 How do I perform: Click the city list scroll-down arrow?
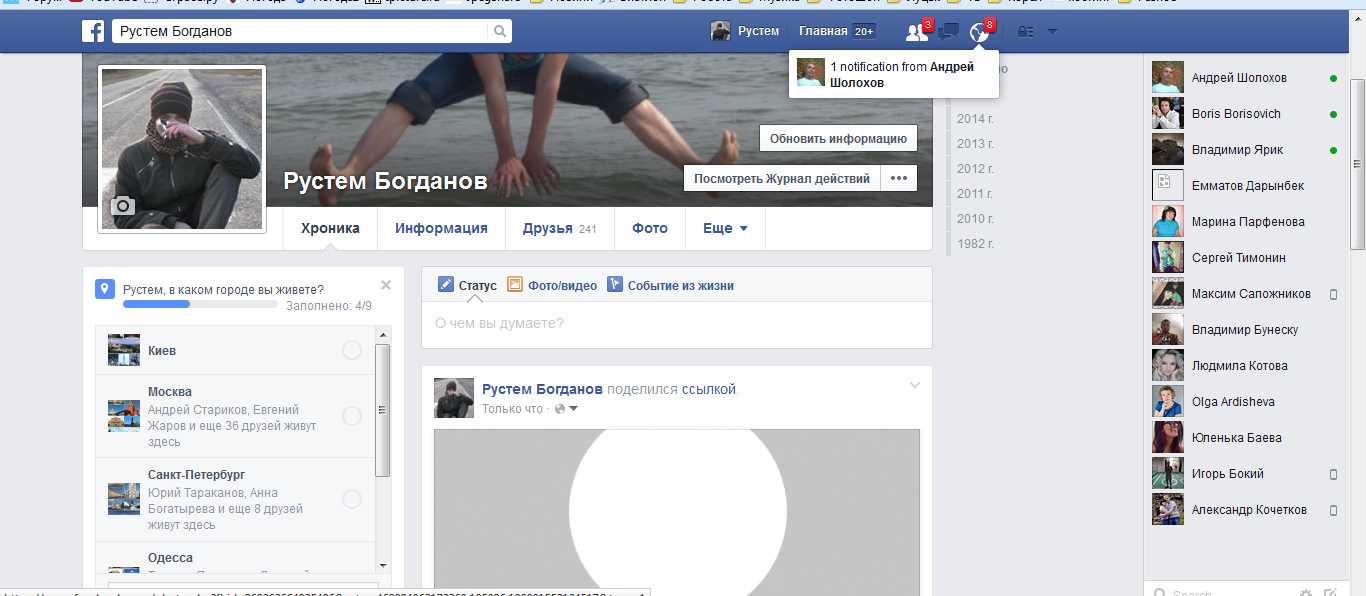(x=383, y=565)
